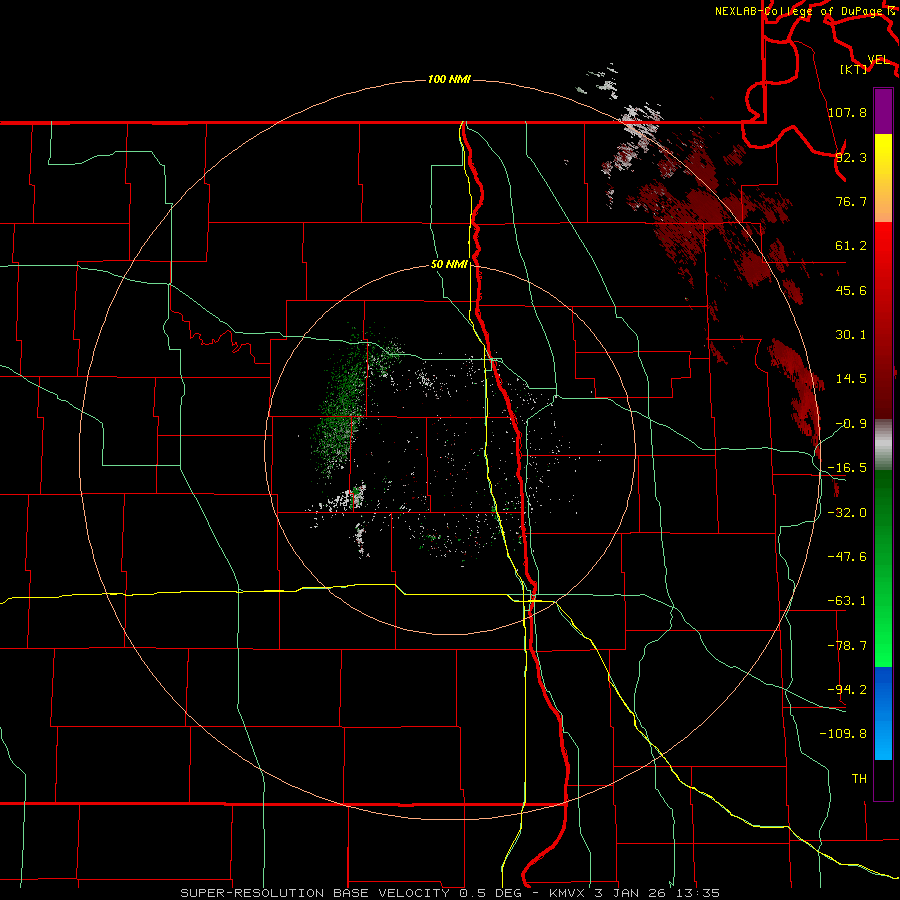Pick the red segment of velocity color bar
This screenshot has height=900, width=900.
point(883,320)
